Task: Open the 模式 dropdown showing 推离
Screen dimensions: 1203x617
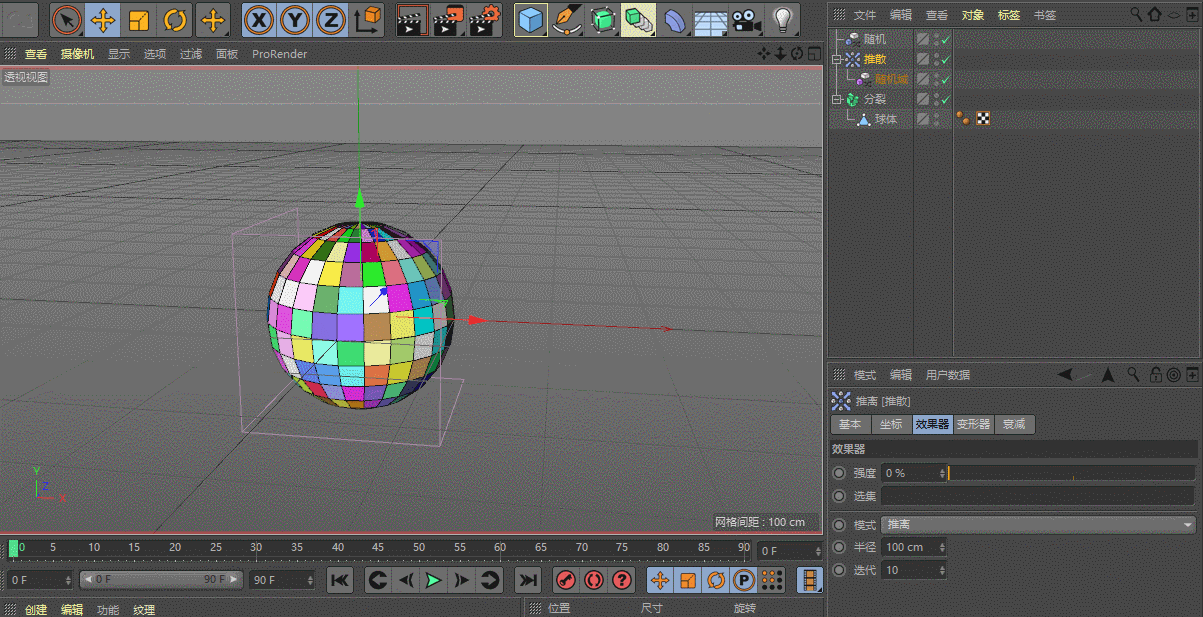Action: (1039, 525)
